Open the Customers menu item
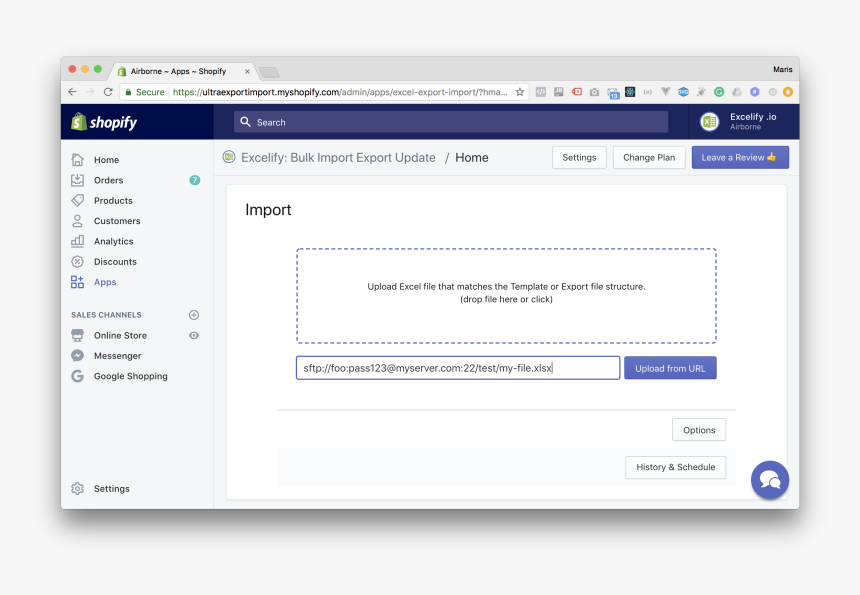This screenshot has height=595, width=860. tap(117, 220)
